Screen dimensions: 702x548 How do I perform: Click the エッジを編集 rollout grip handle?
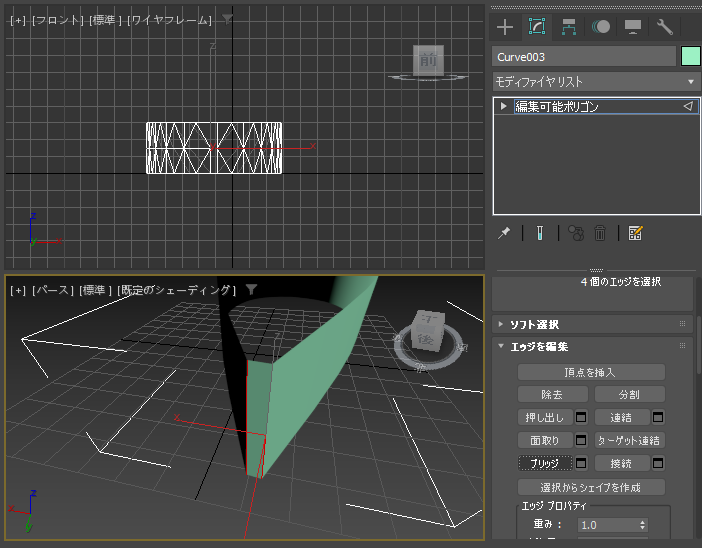click(x=682, y=346)
